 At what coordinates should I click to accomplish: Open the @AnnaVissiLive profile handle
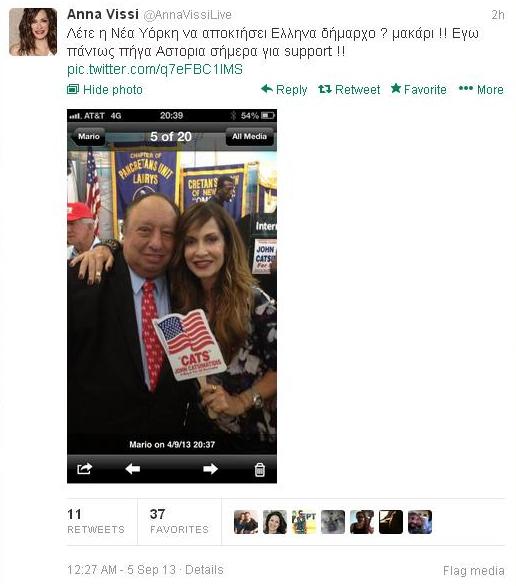pyautogui.click(x=188, y=15)
